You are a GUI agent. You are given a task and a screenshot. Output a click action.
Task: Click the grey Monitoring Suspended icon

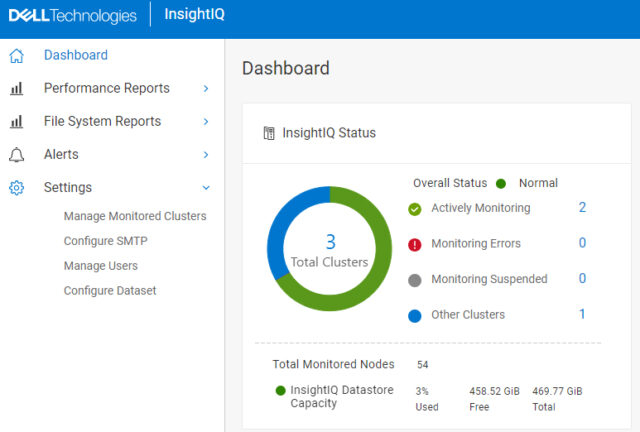[x=415, y=281]
